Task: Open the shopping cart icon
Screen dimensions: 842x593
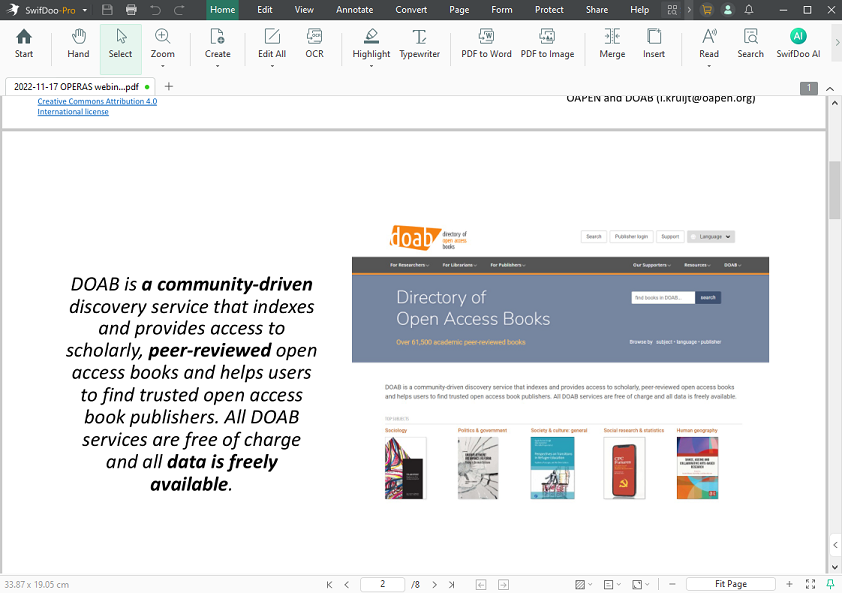Action: [x=707, y=10]
